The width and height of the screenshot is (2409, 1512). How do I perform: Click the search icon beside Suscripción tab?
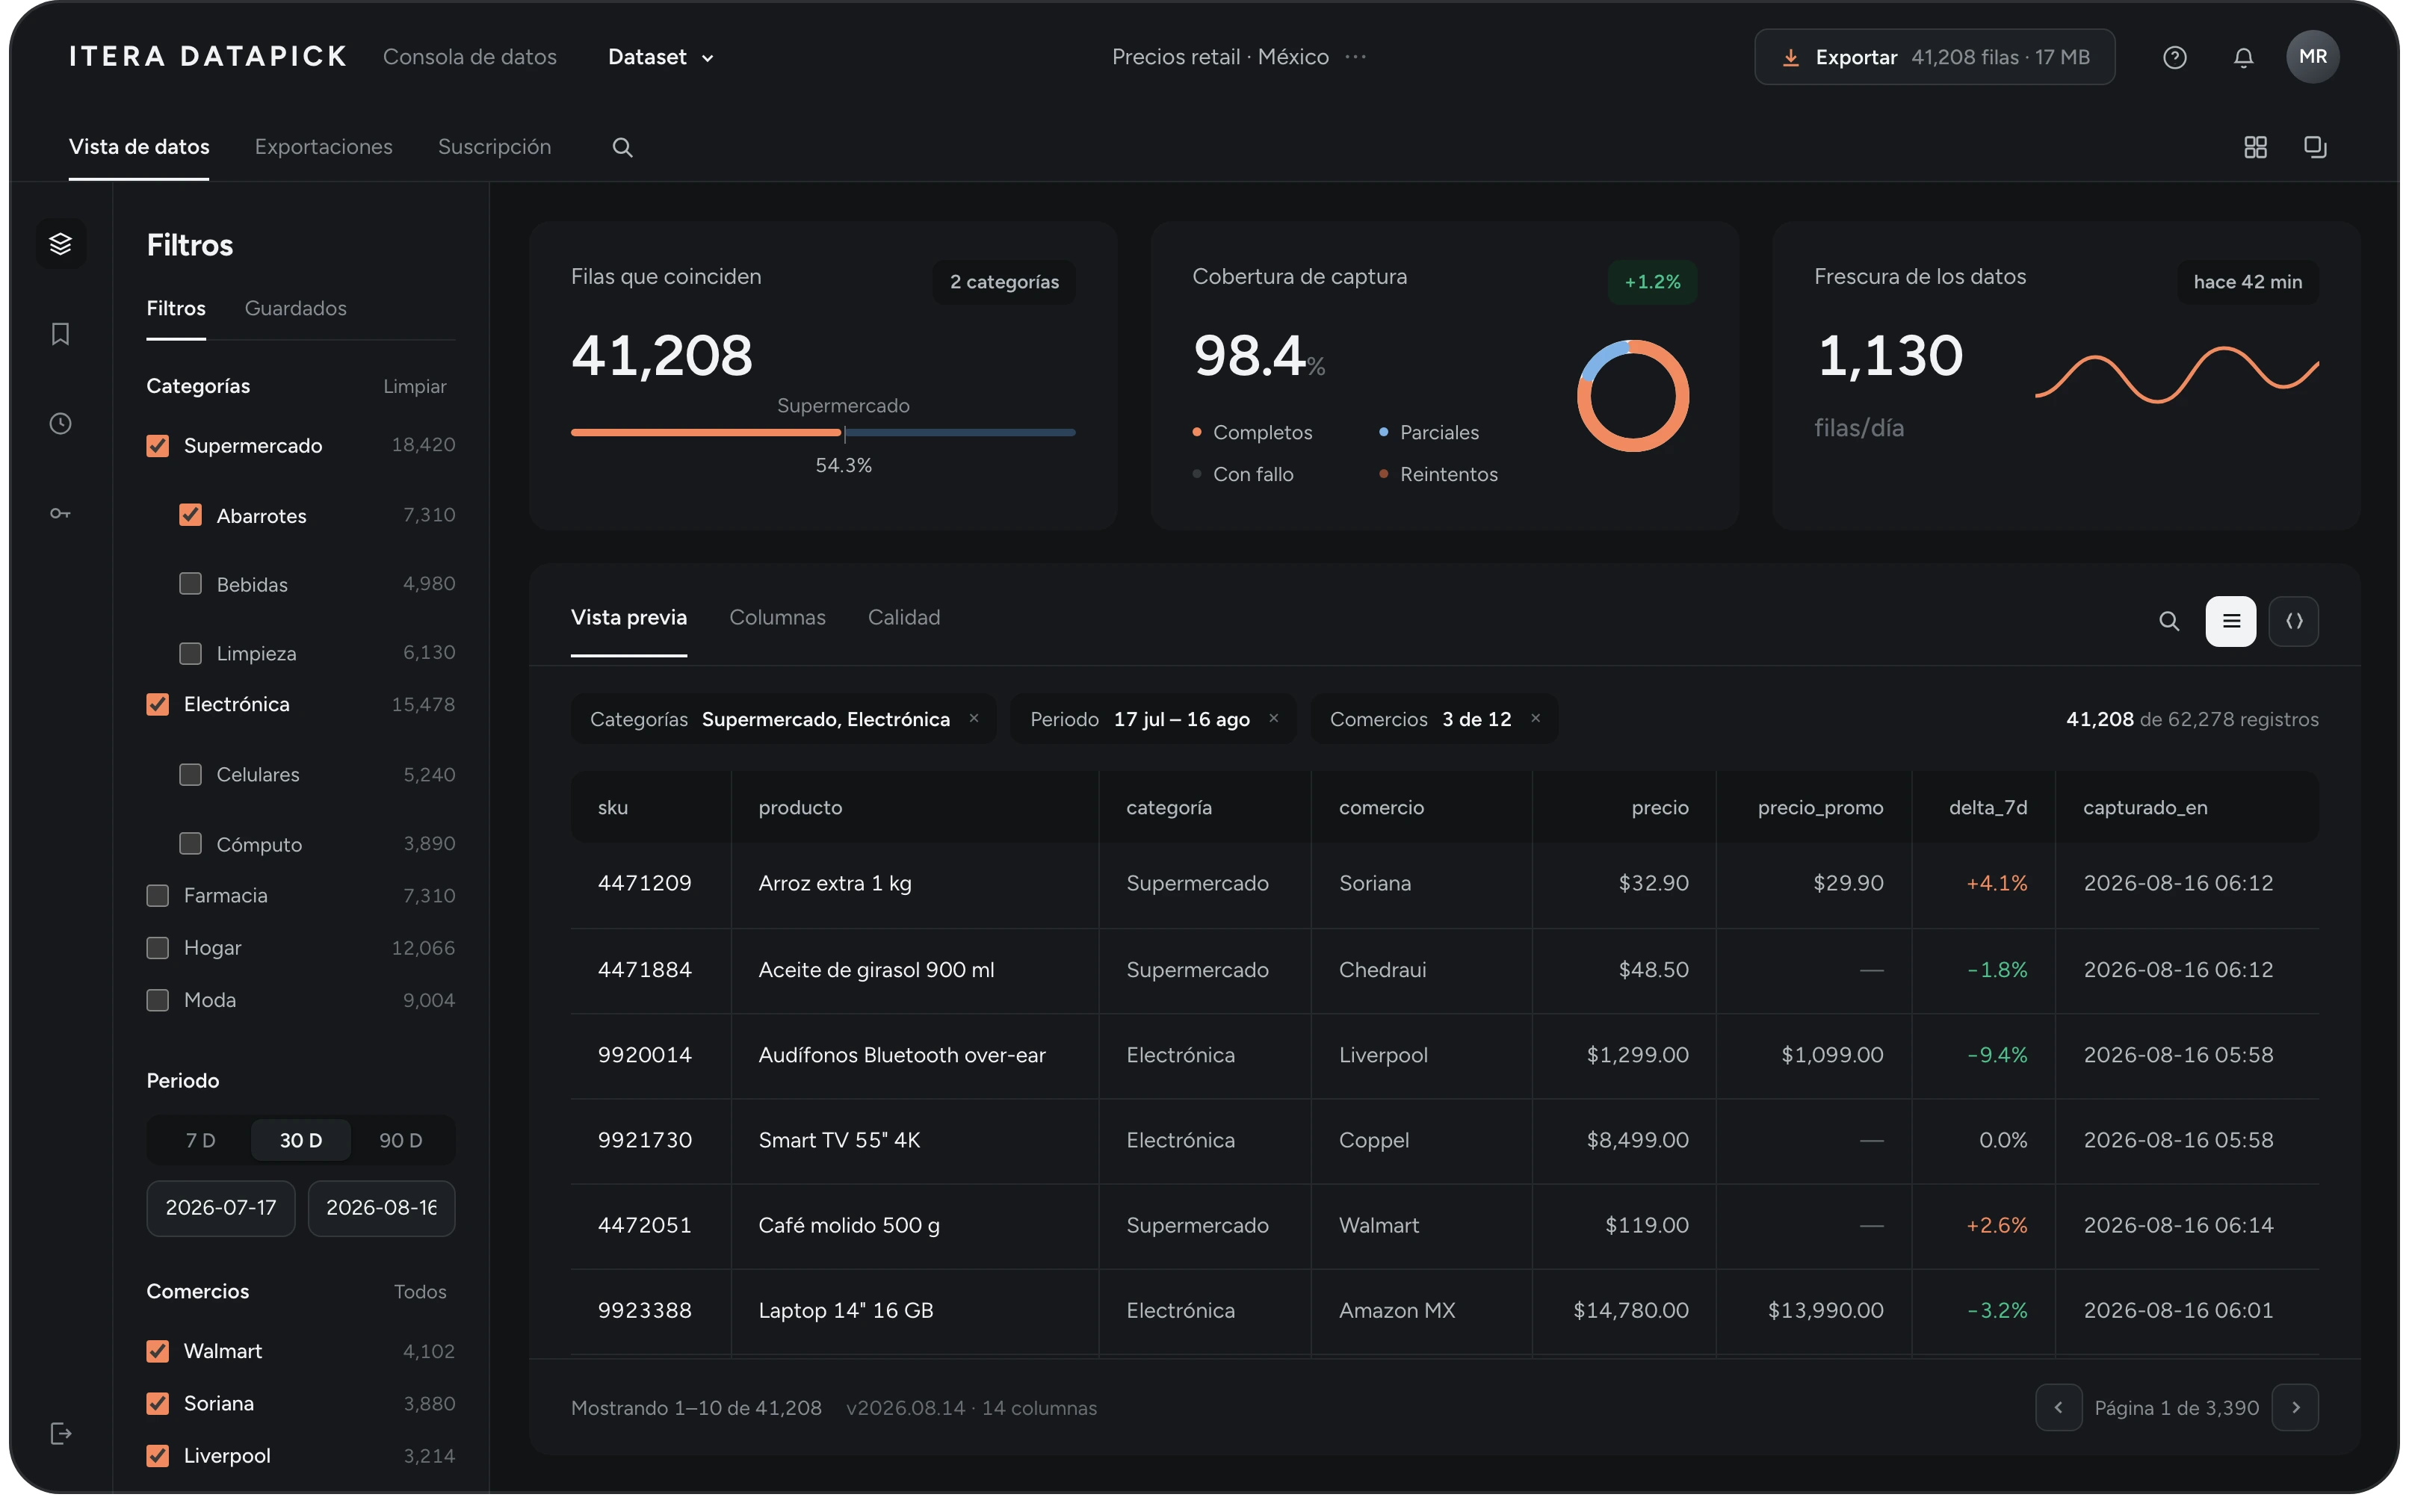click(622, 147)
